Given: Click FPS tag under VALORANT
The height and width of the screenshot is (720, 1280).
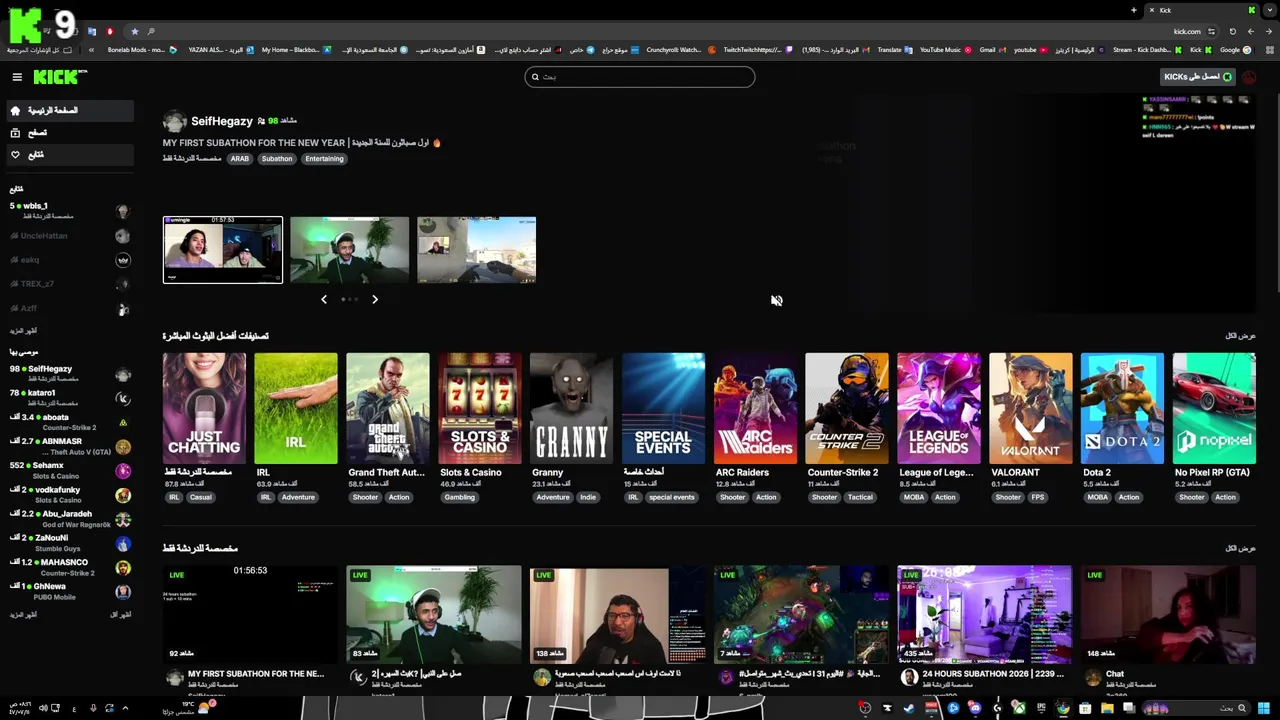Looking at the screenshot, I should 1038,497.
